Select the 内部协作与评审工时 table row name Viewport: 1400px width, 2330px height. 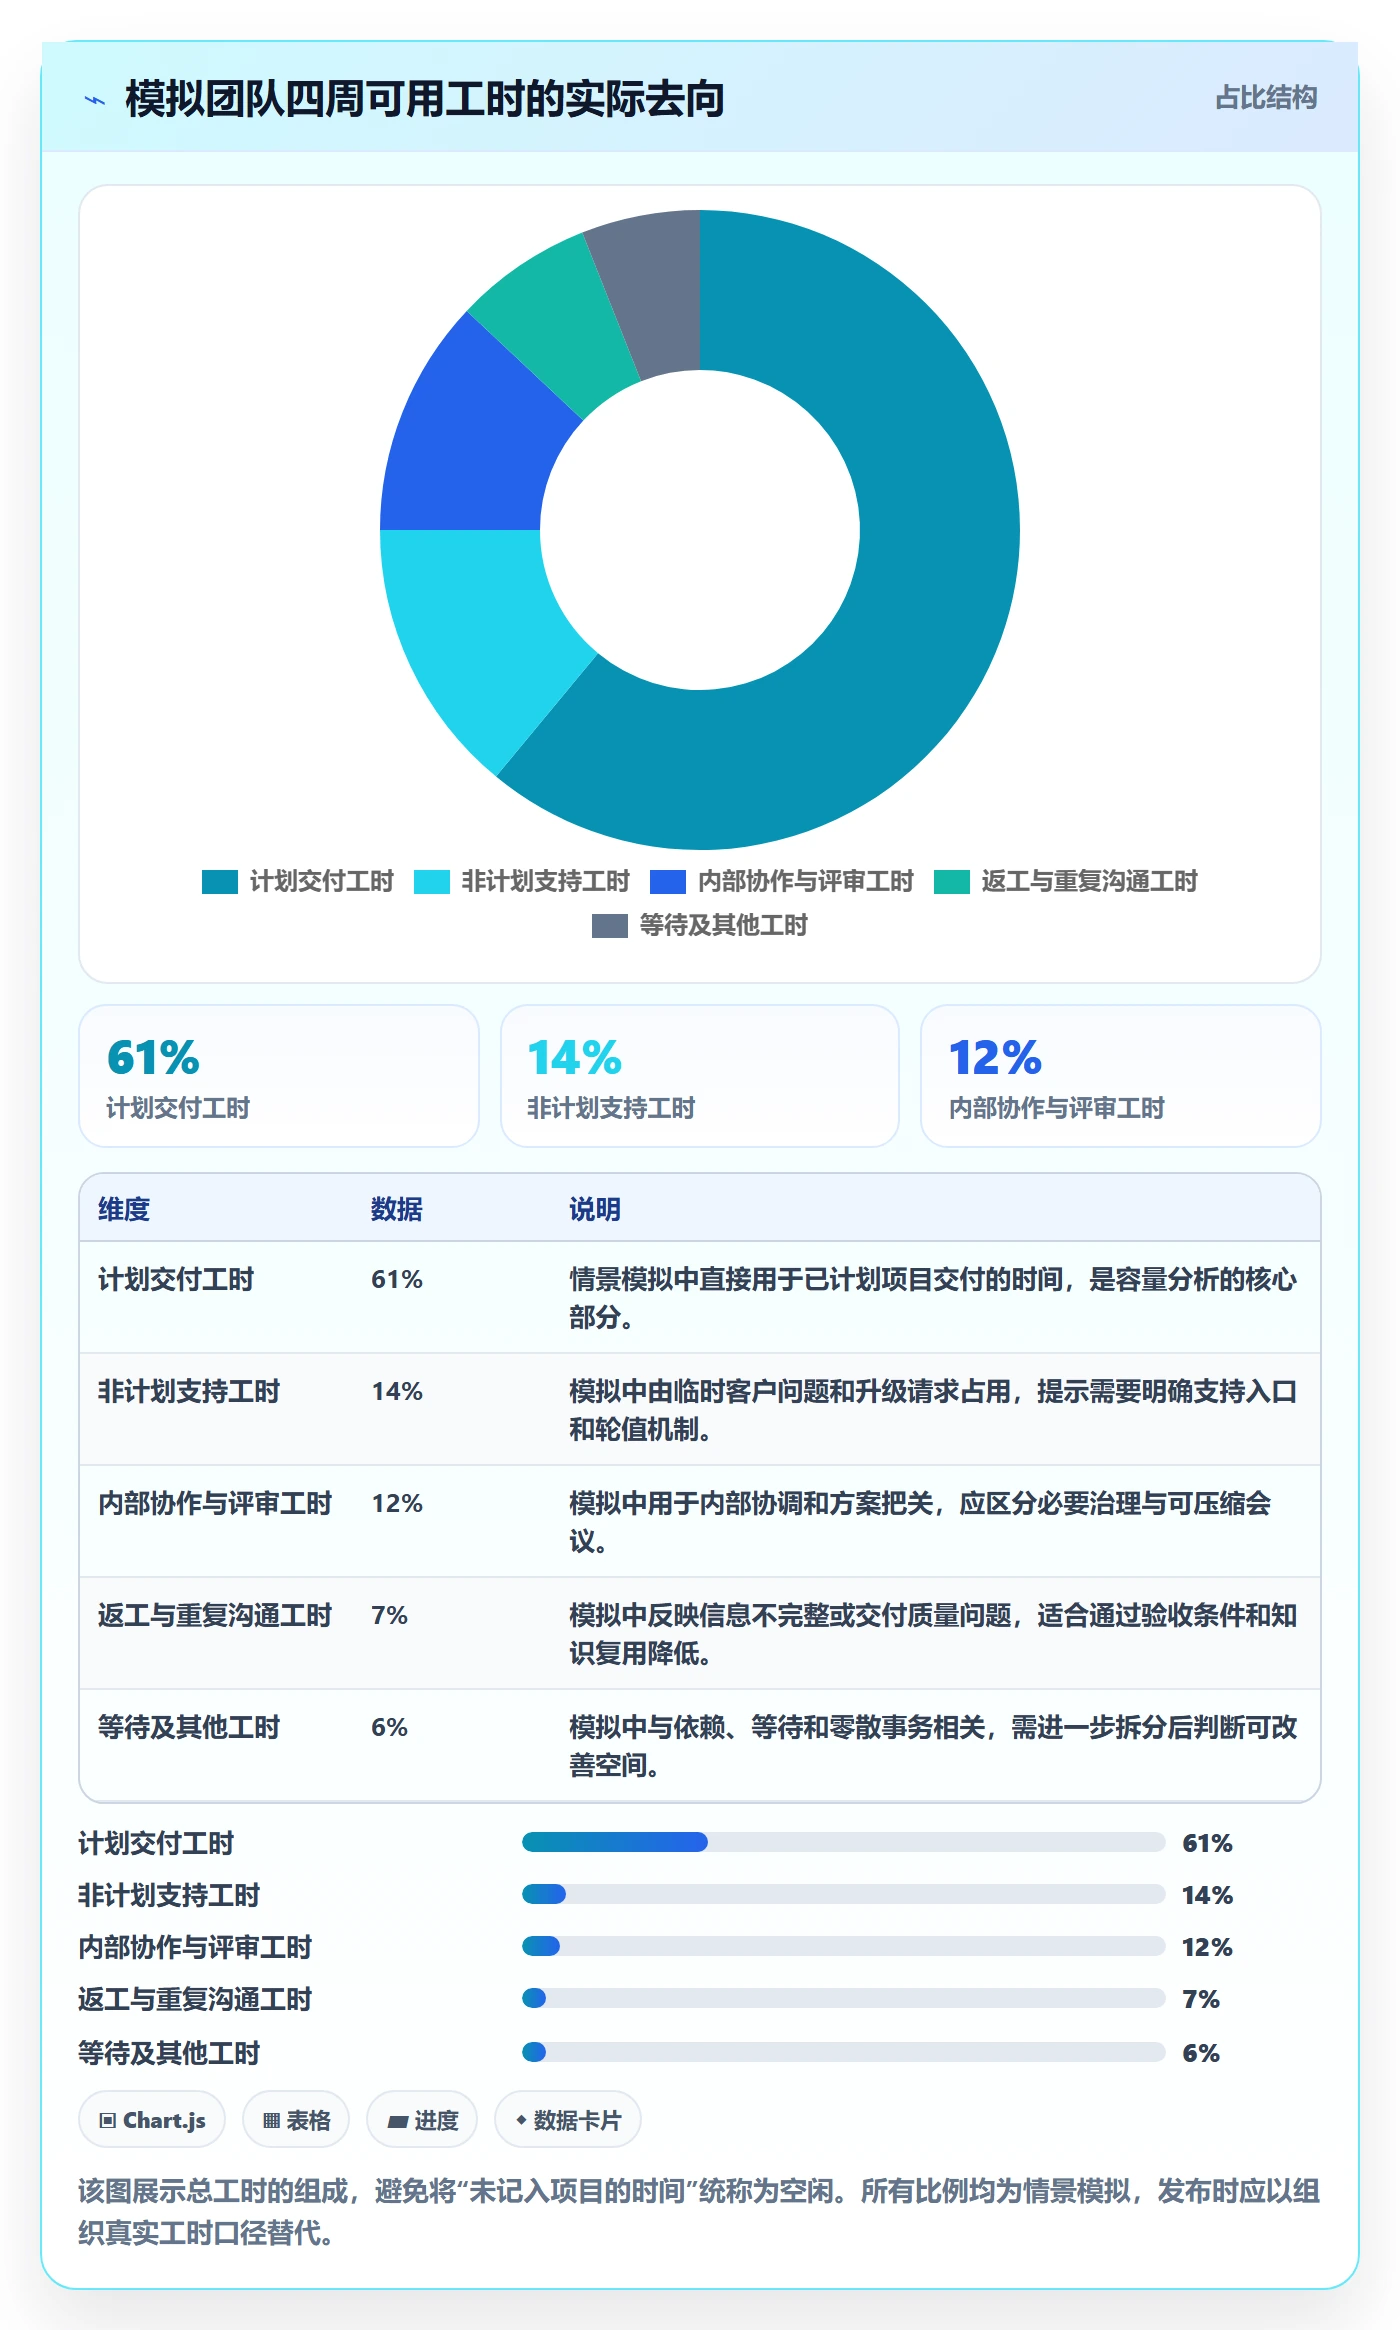click(215, 1503)
